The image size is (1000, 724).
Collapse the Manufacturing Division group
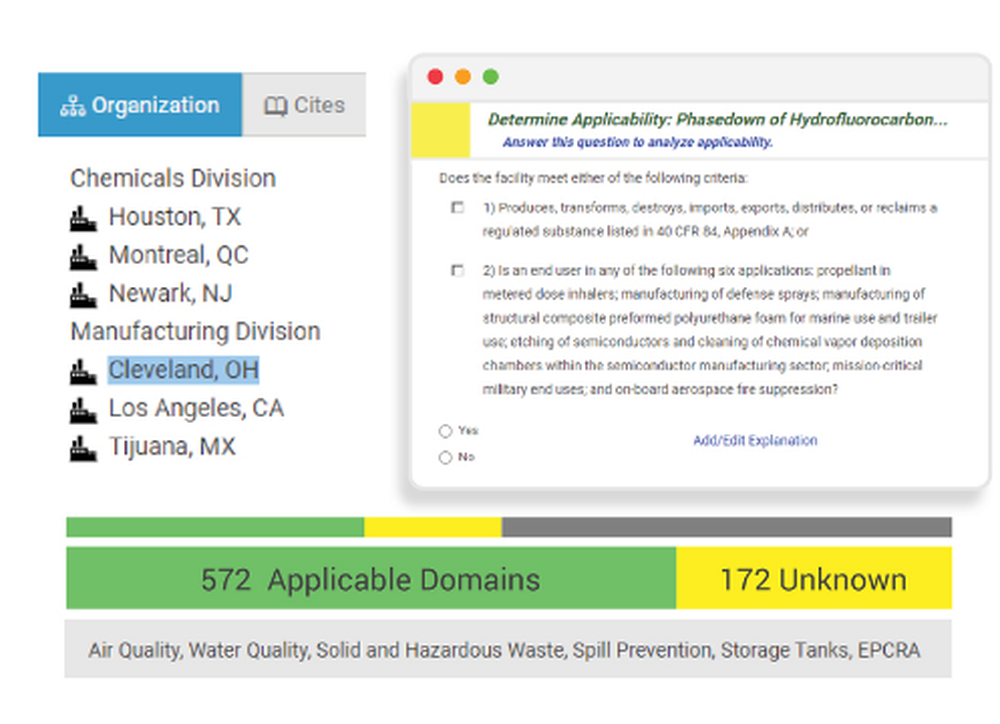click(195, 331)
